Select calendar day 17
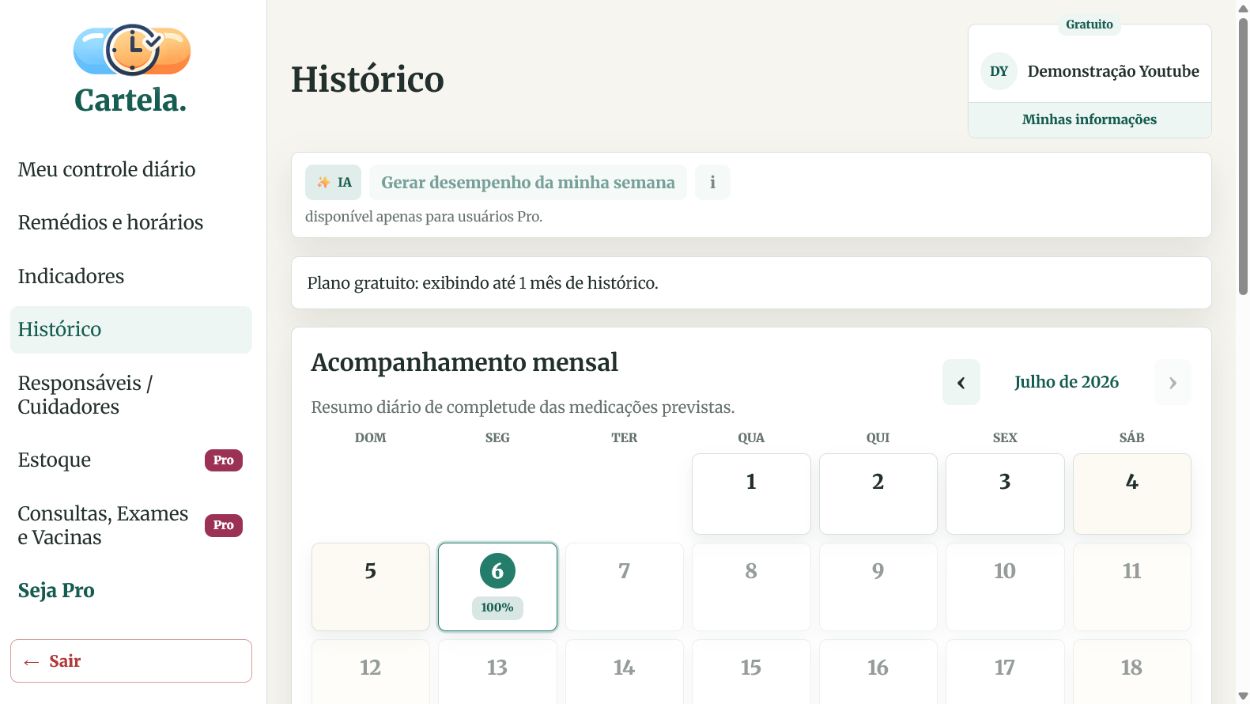This screenshot has width=1250, height=704. (1005, 671)
